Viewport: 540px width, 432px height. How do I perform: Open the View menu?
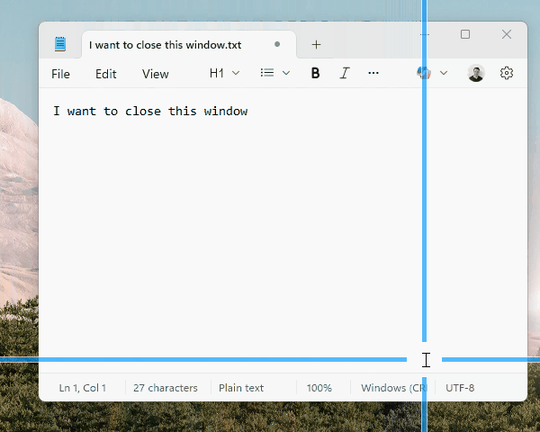155,74
